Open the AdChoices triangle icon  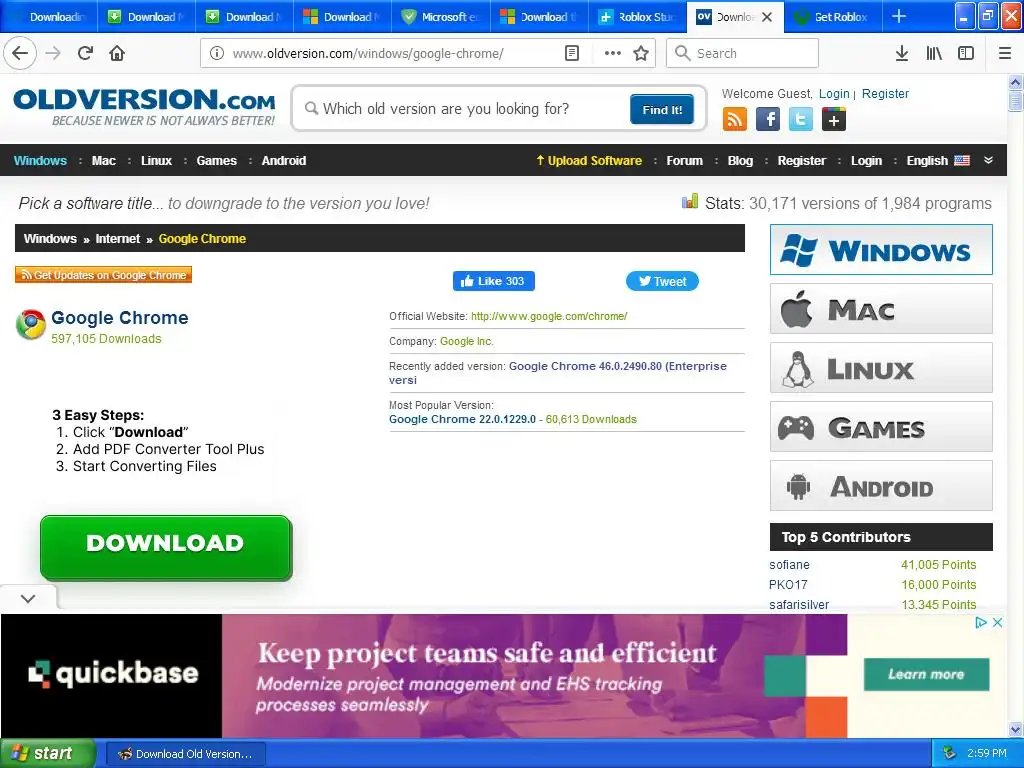tap(981, 622)
